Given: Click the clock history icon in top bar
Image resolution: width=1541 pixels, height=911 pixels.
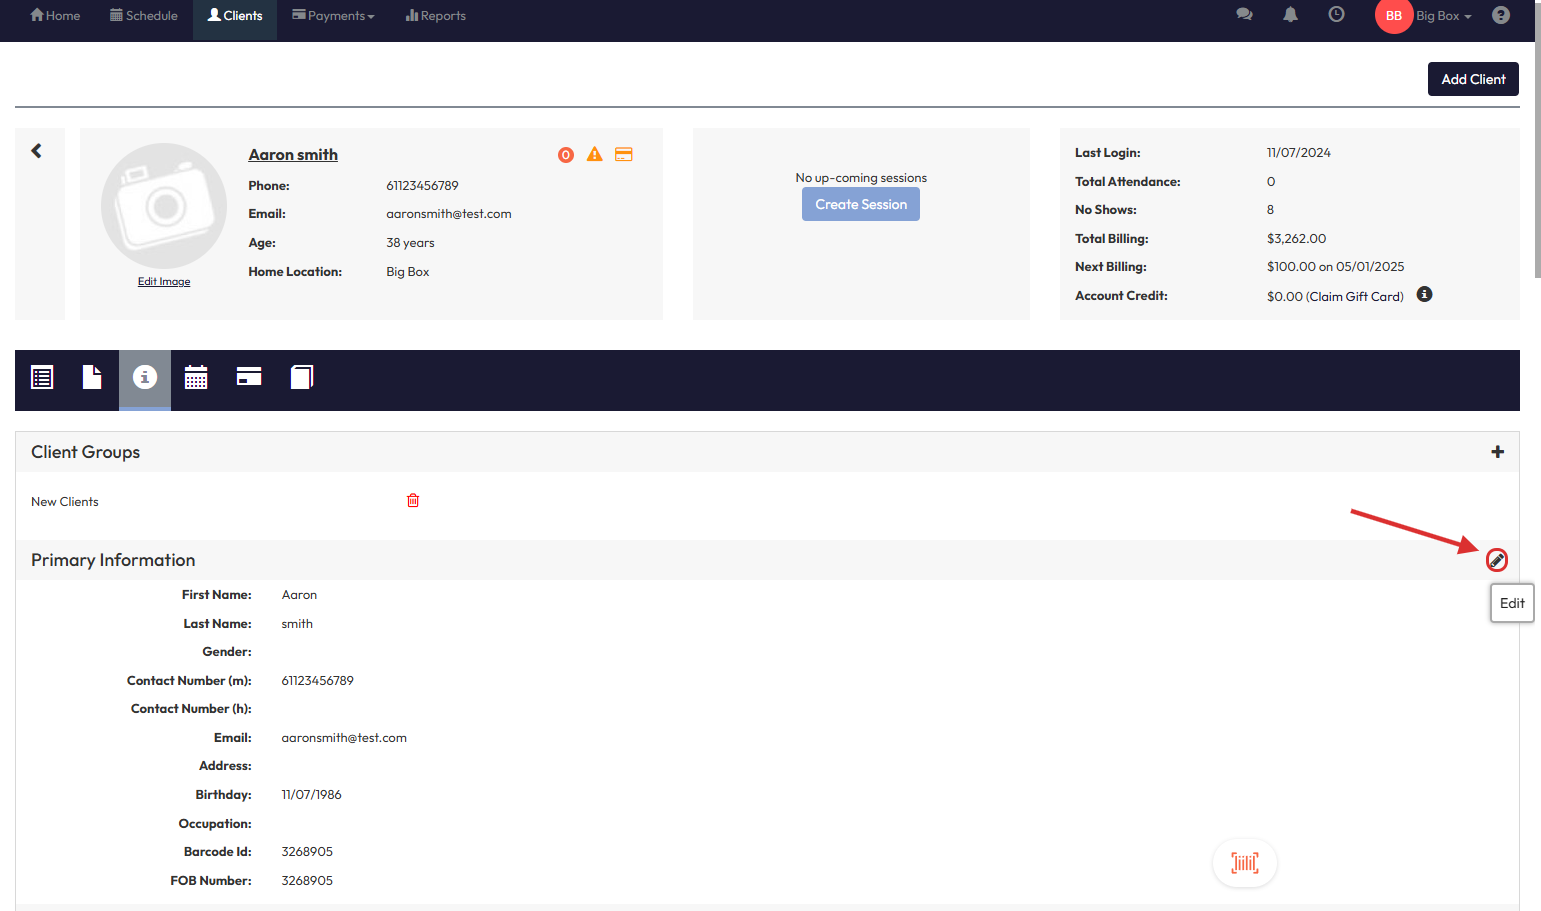Looking at the screenshot, I should coord(1336,15).
